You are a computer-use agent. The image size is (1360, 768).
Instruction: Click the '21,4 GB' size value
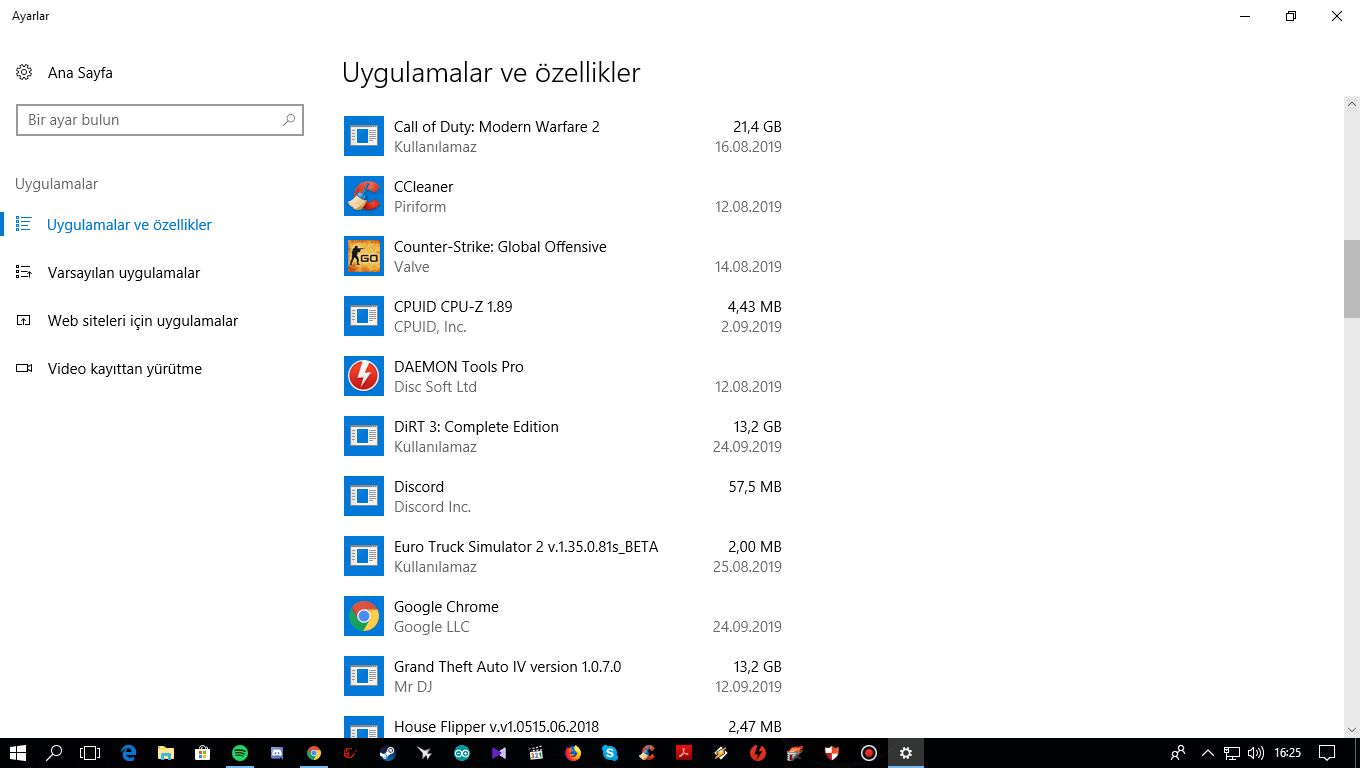point(757,127)
